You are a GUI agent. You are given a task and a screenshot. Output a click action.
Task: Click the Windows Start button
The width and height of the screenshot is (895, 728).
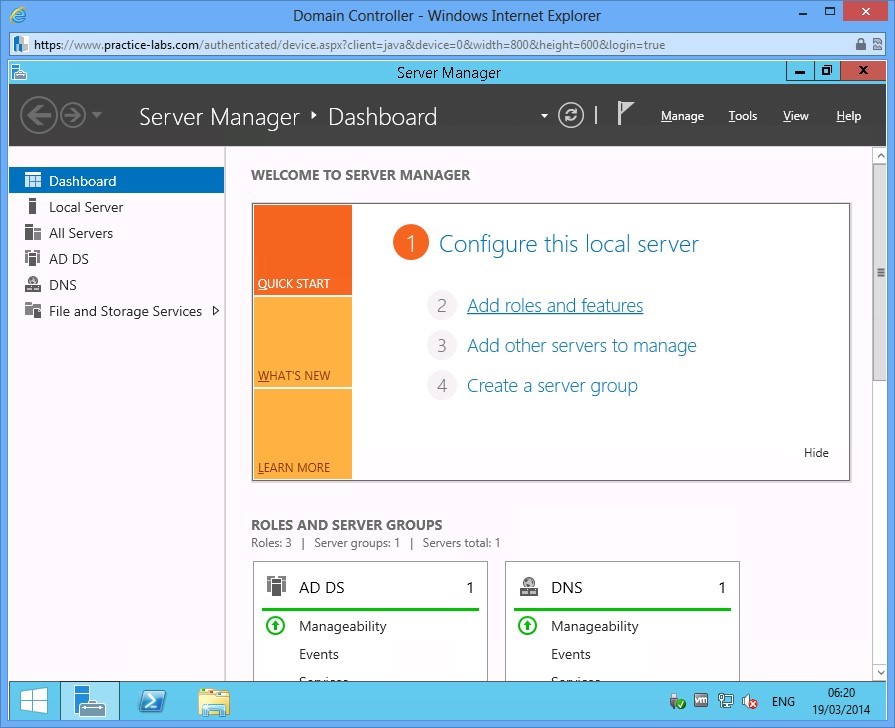[33, 700]
